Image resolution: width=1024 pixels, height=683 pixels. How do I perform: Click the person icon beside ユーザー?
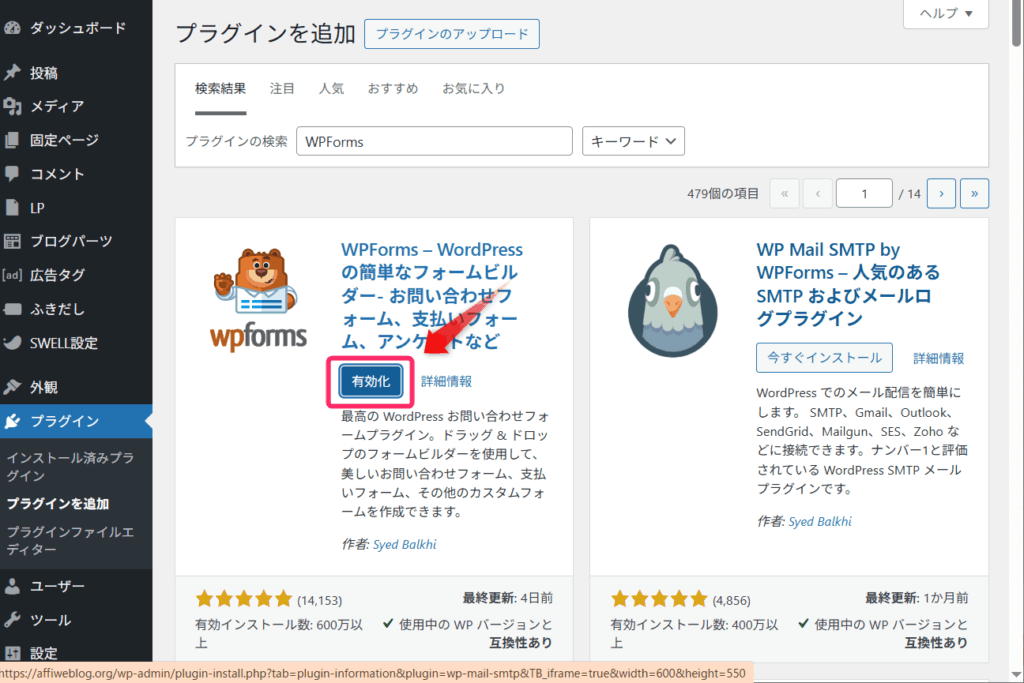(12, 586)
